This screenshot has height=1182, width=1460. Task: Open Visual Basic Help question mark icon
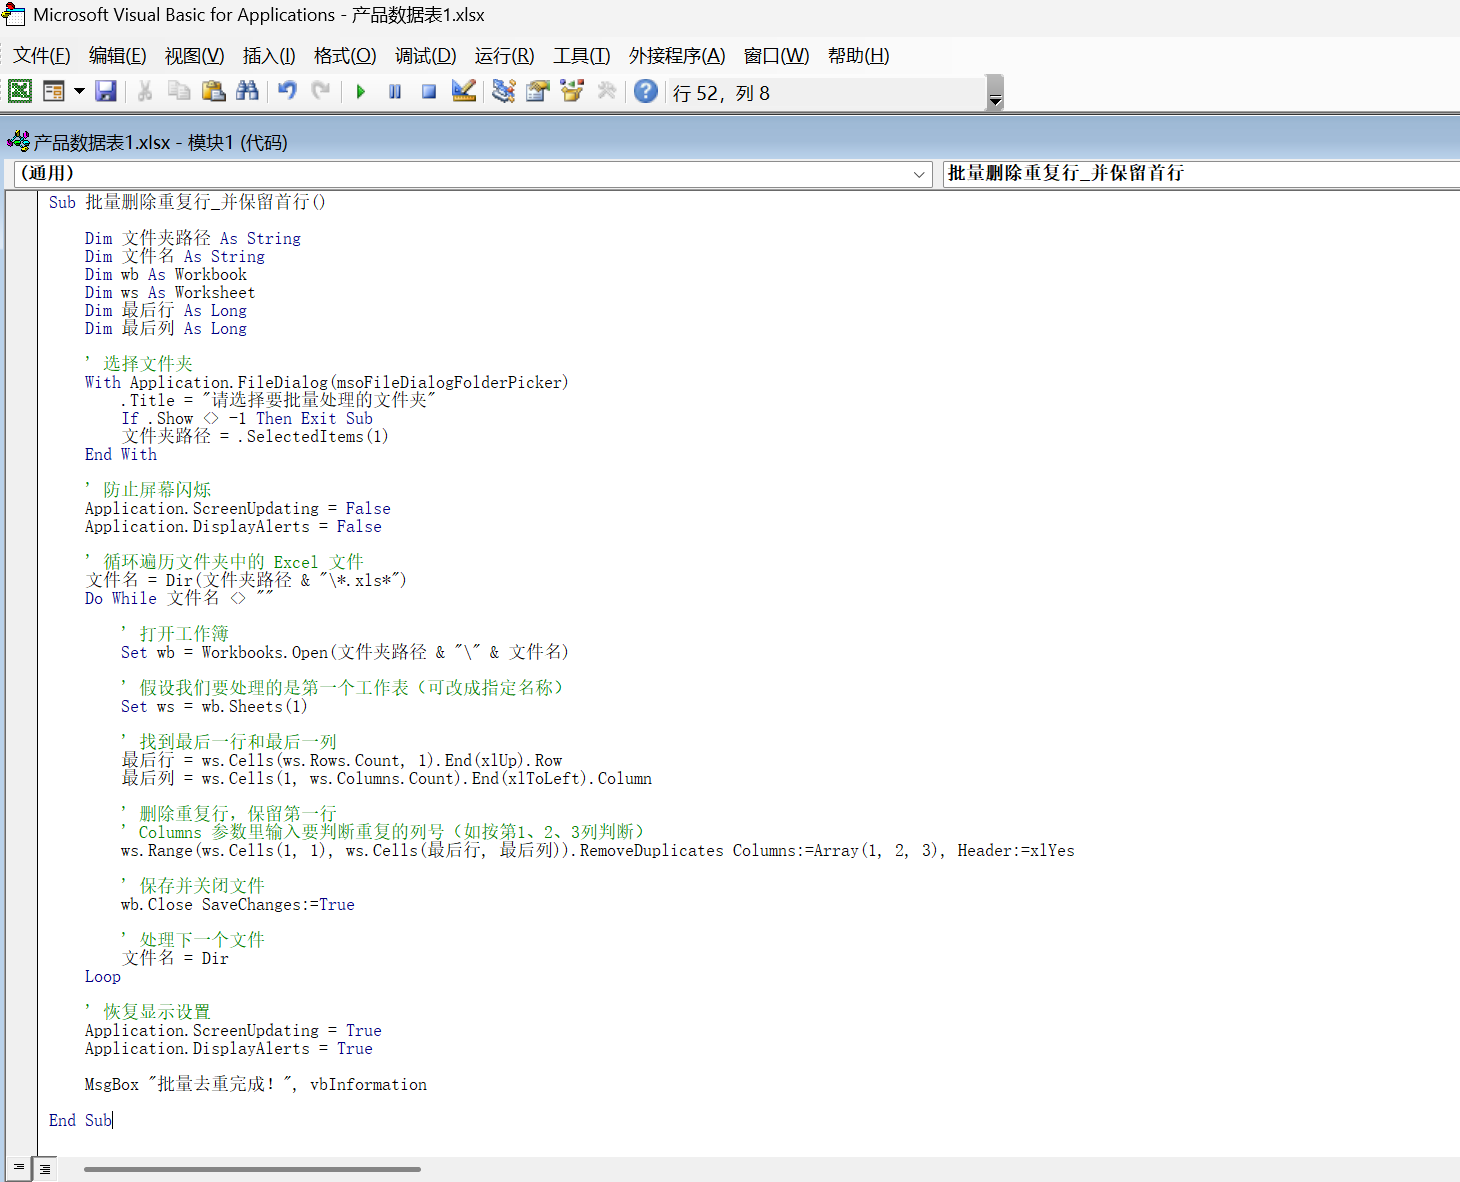[646, 92]
